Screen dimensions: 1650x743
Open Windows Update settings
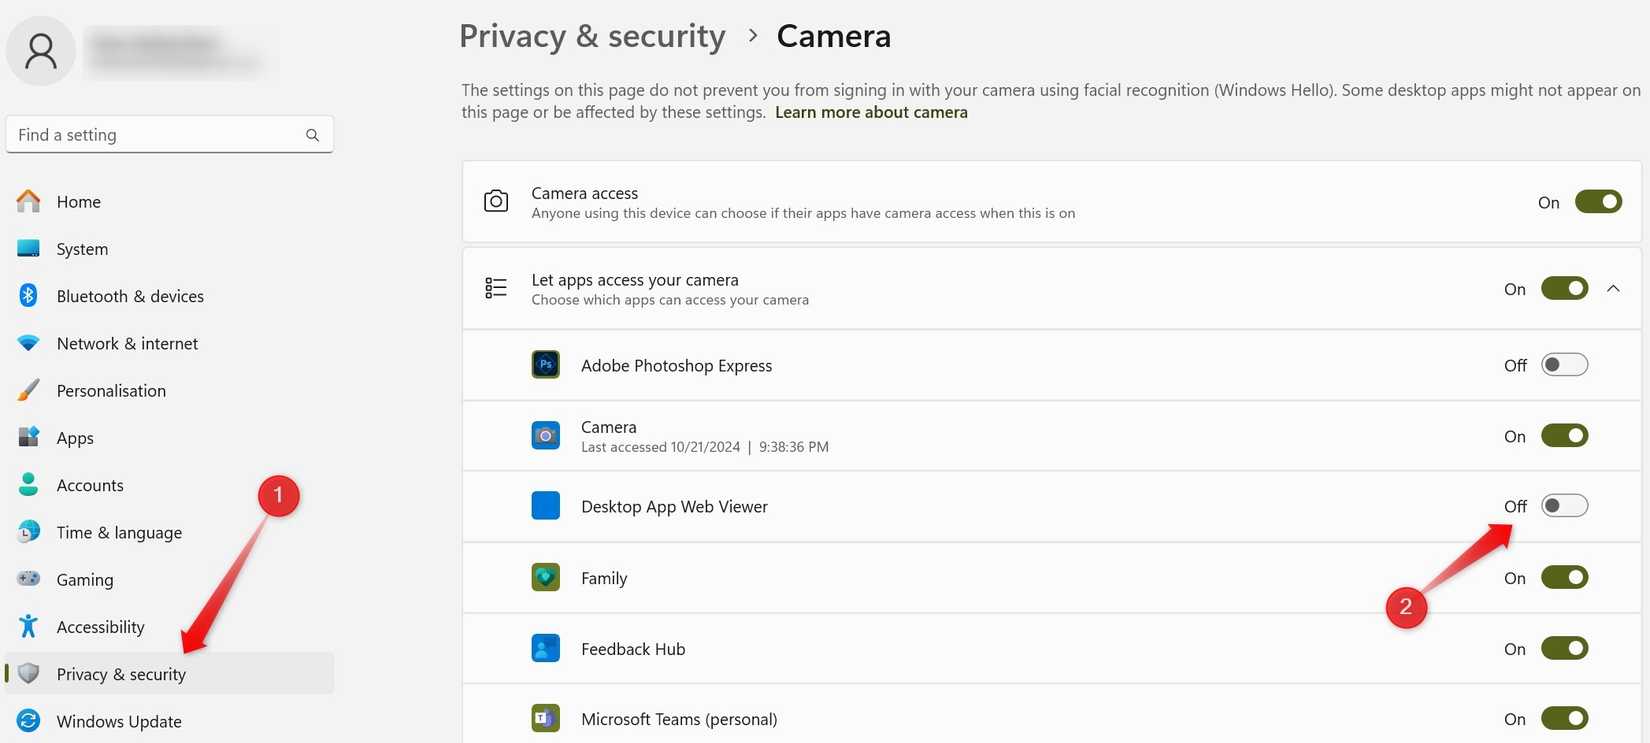[x=118, y=721]
